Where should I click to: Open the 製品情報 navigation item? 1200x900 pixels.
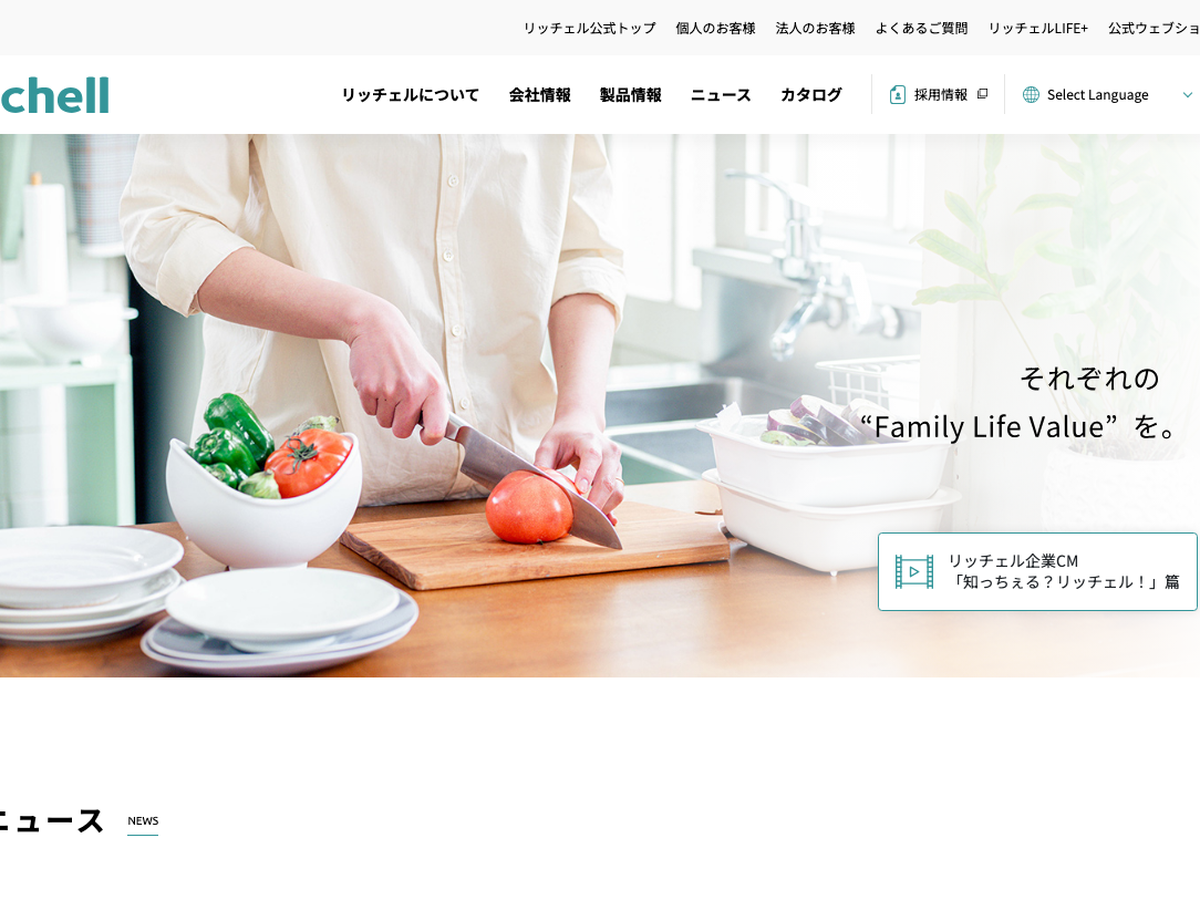click(x=631, y=95)
